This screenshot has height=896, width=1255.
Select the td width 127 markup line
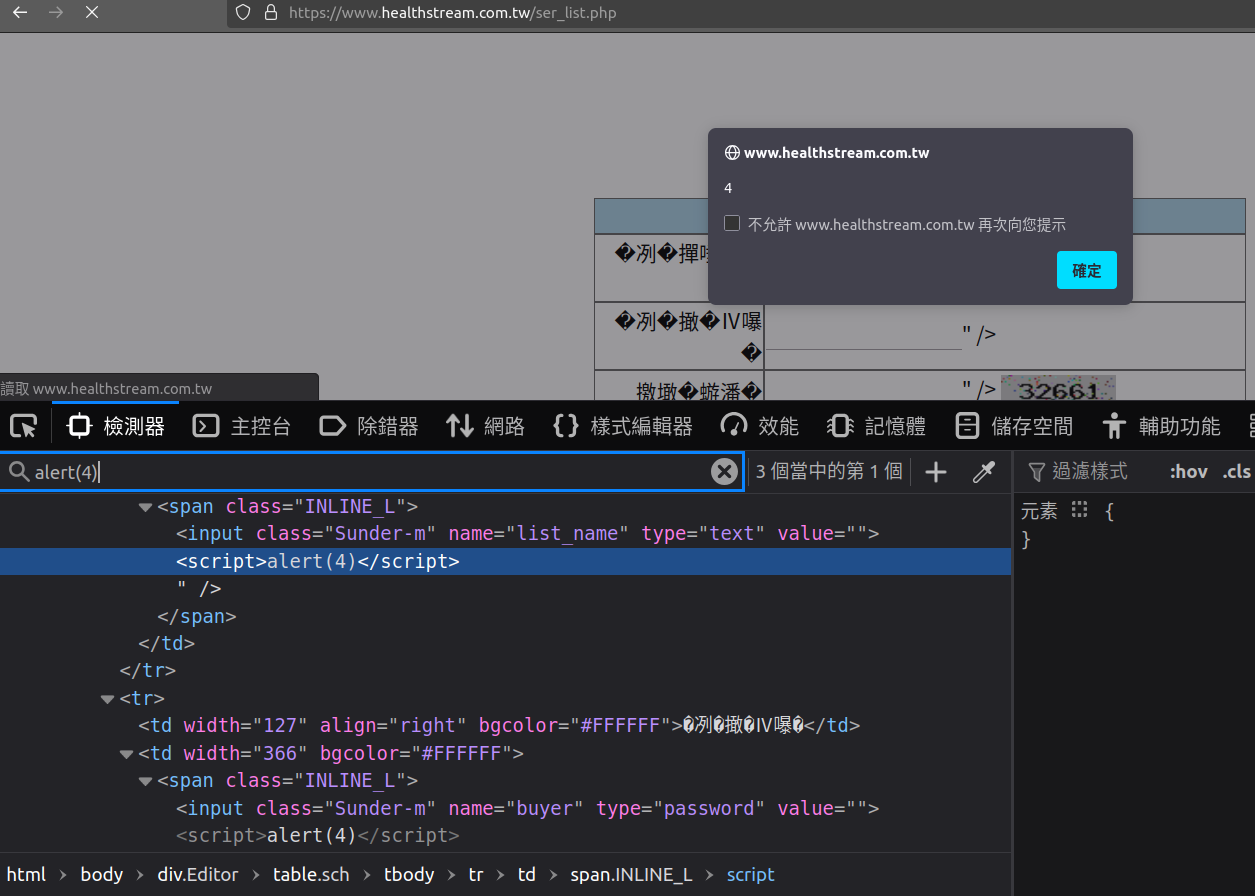click(499, 726)
